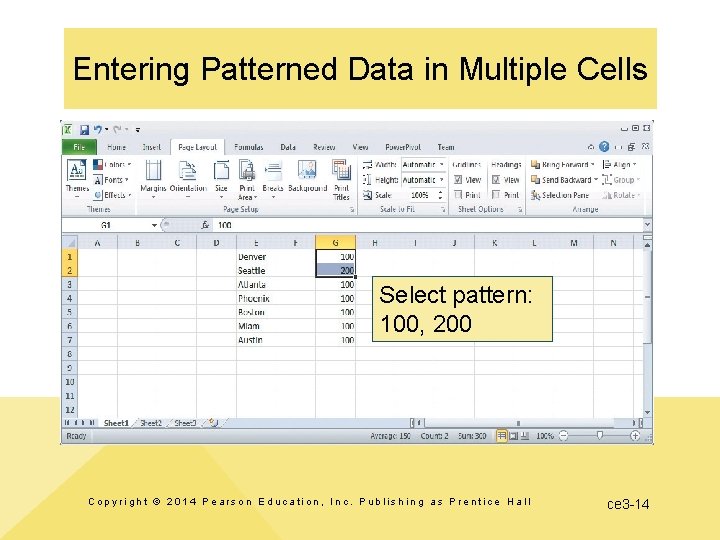Switch to the Formulas tab
This screenshot has height=540, width=720.
click(248, 147)
